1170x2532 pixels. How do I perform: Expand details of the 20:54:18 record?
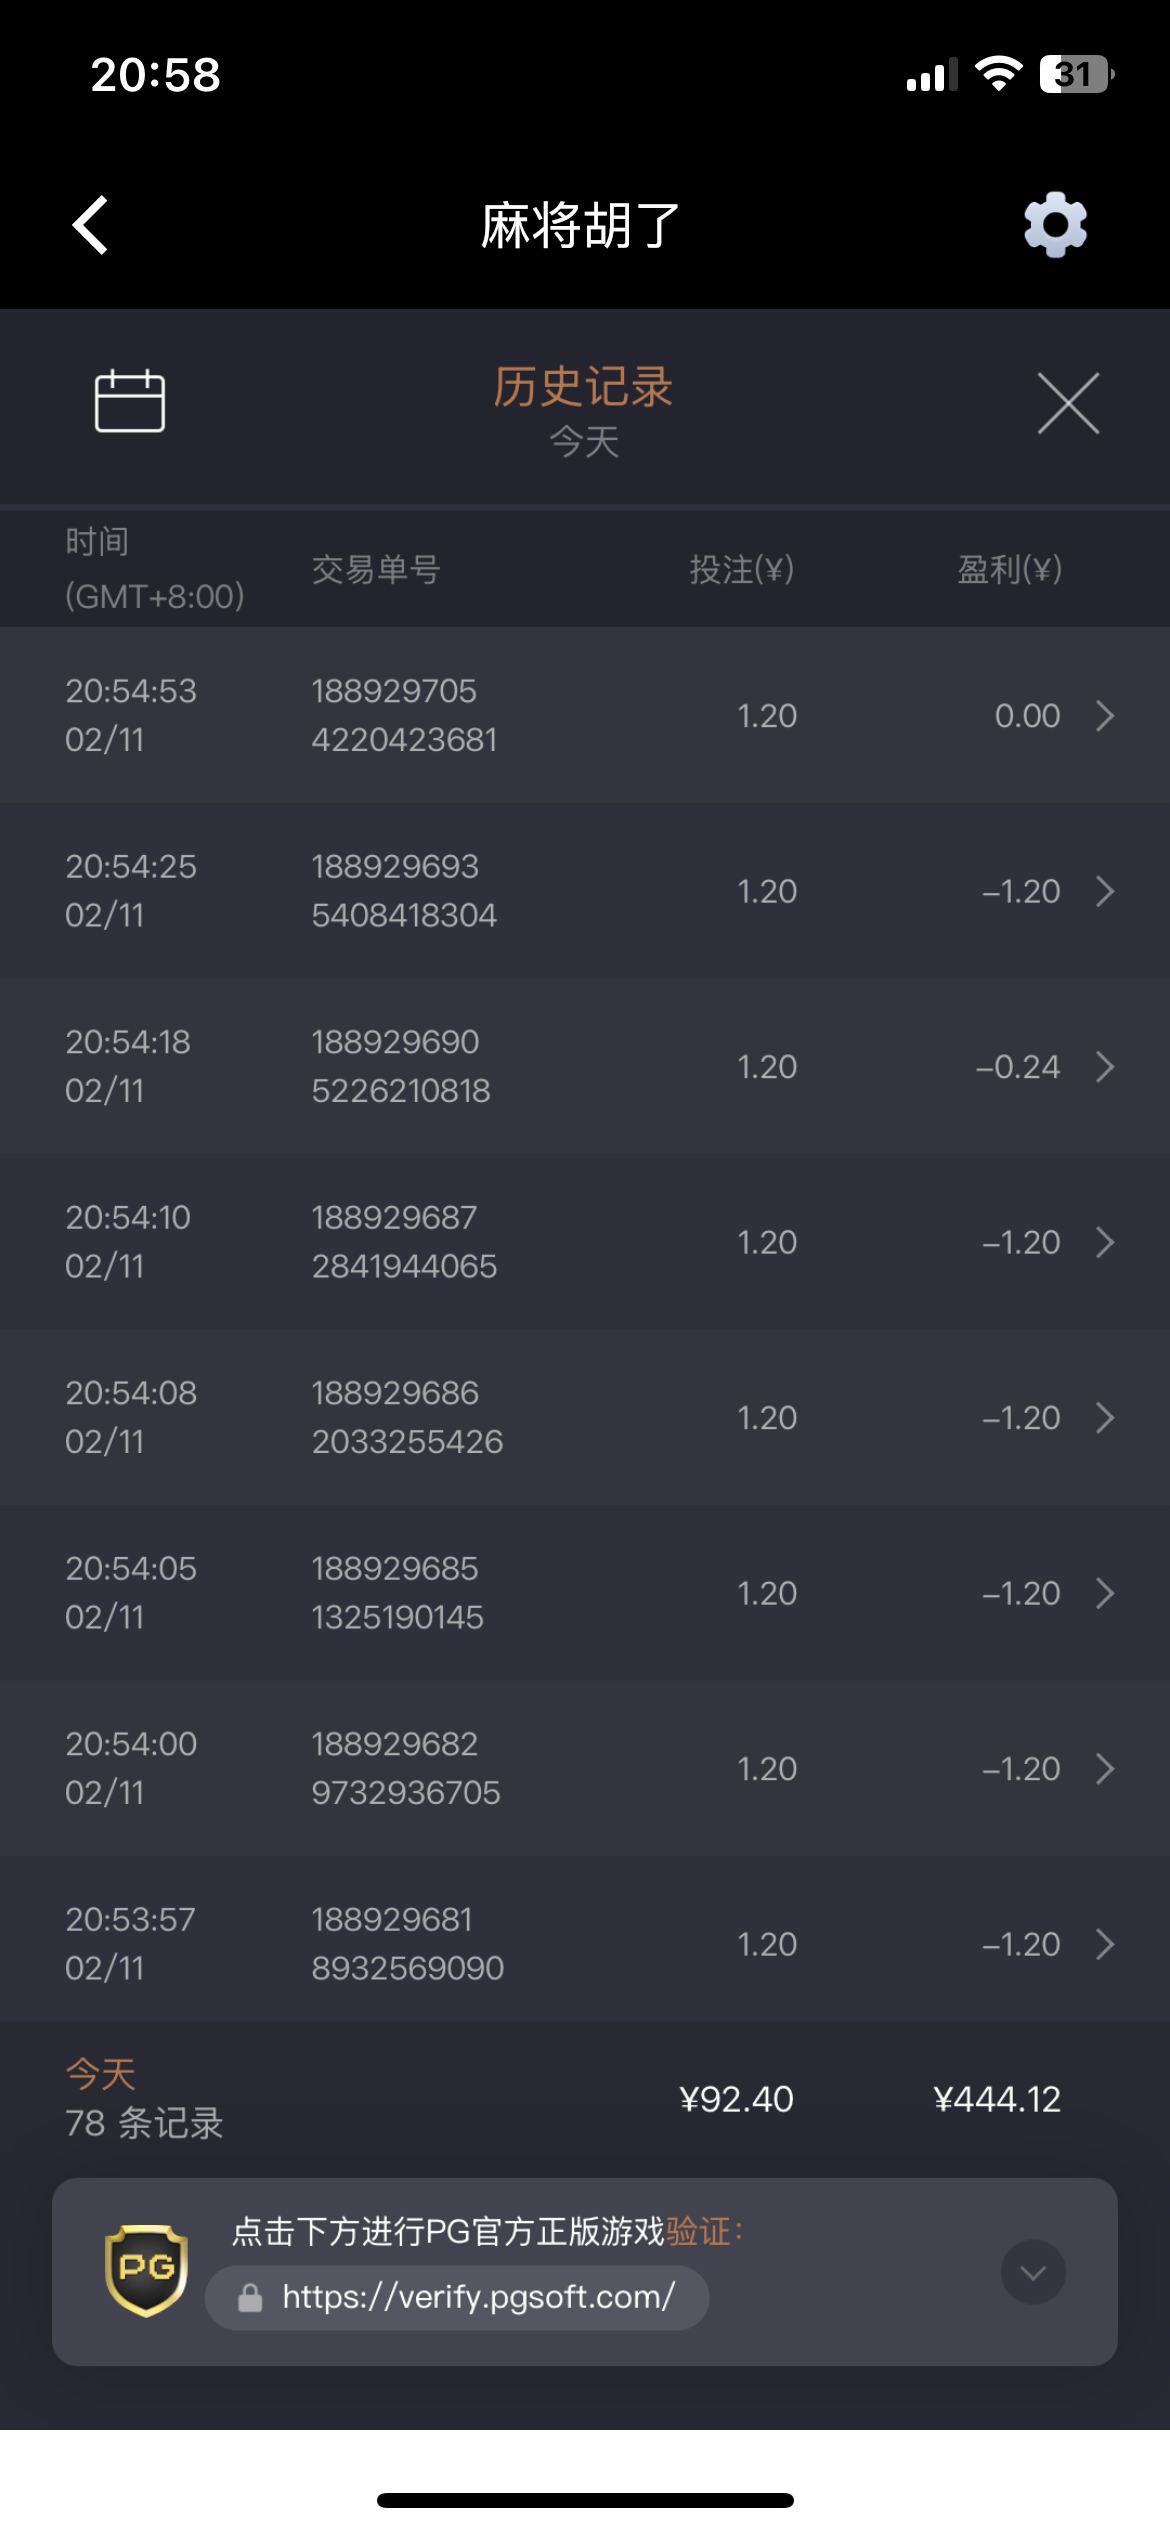[1105, 1067]
